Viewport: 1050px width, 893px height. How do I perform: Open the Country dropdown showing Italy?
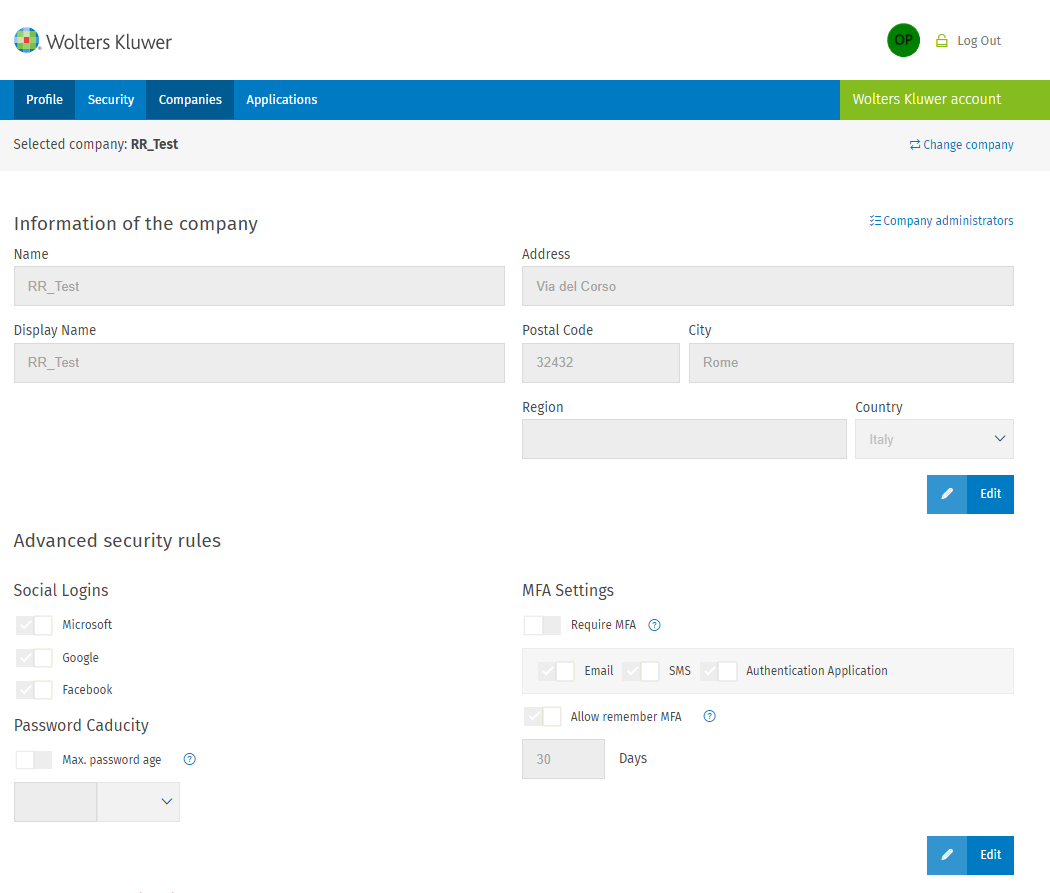pyautogui.click(x=934, y=439)
